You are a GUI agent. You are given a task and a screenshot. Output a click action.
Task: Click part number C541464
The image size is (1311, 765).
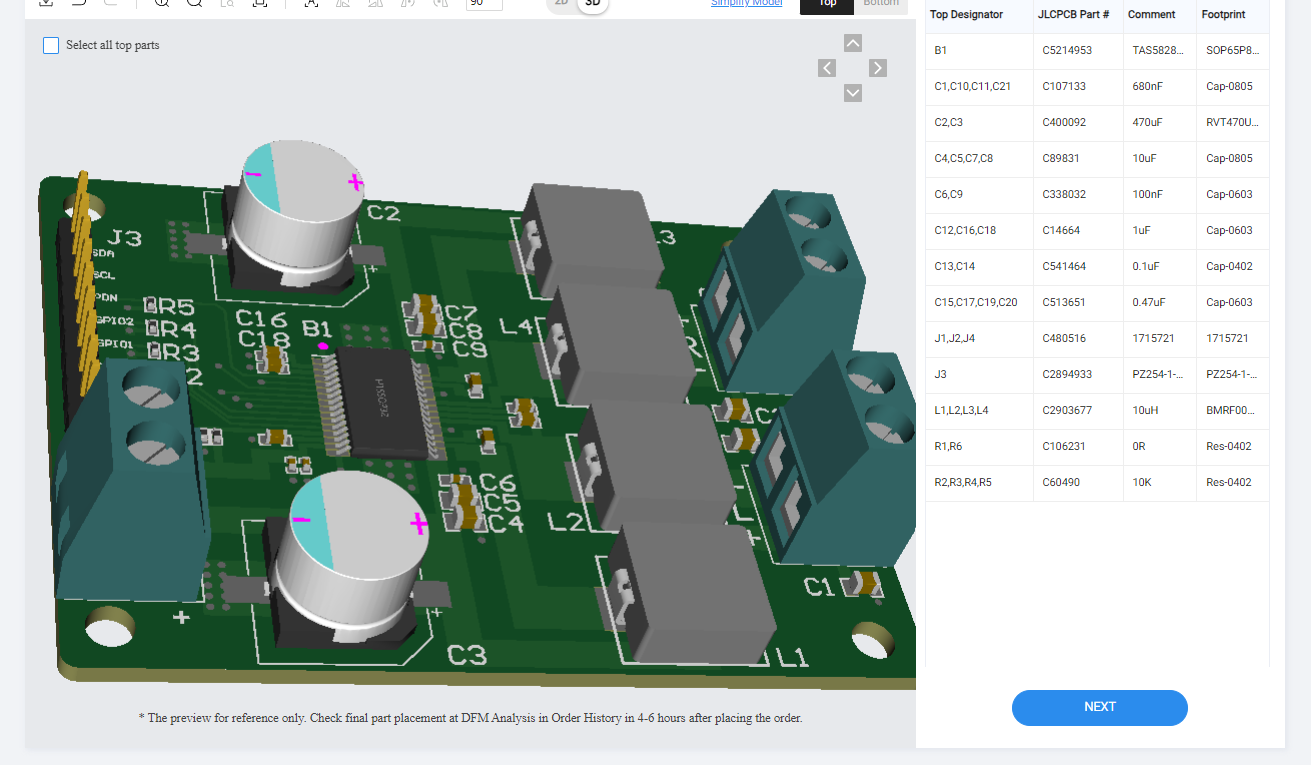1064,266
